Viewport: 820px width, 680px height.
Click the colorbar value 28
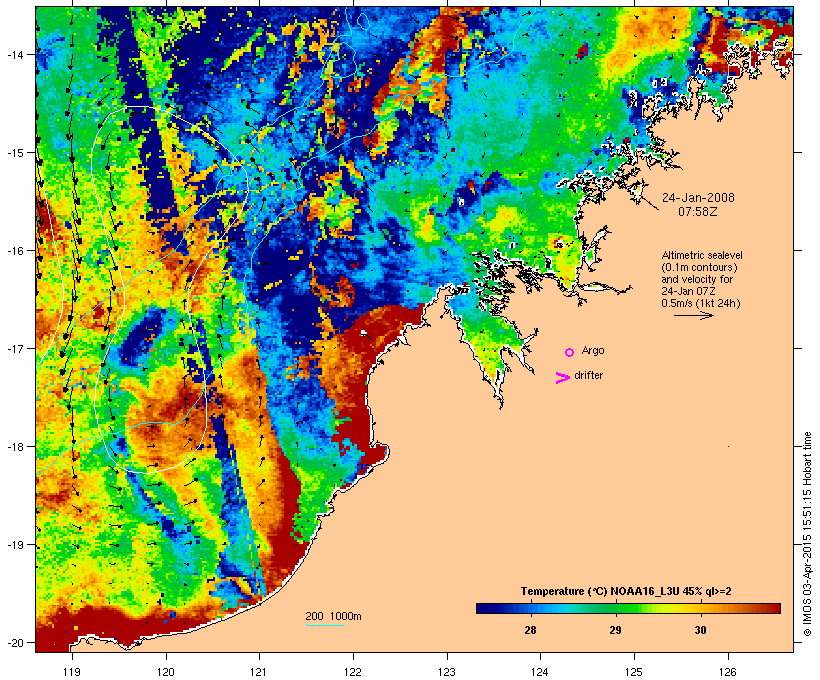[x=530, y=630]
